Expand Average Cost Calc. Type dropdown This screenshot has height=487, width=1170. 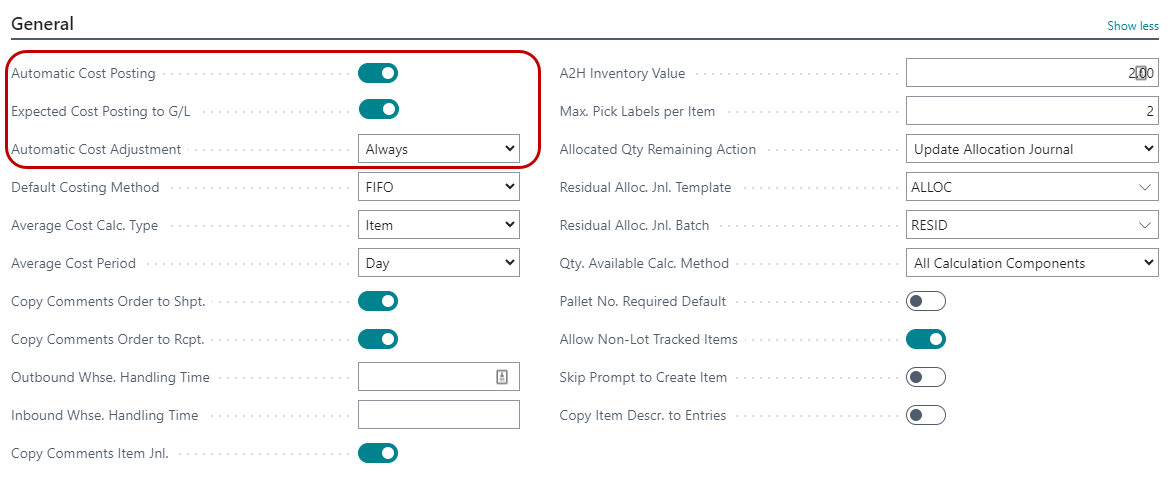[438, 225]
